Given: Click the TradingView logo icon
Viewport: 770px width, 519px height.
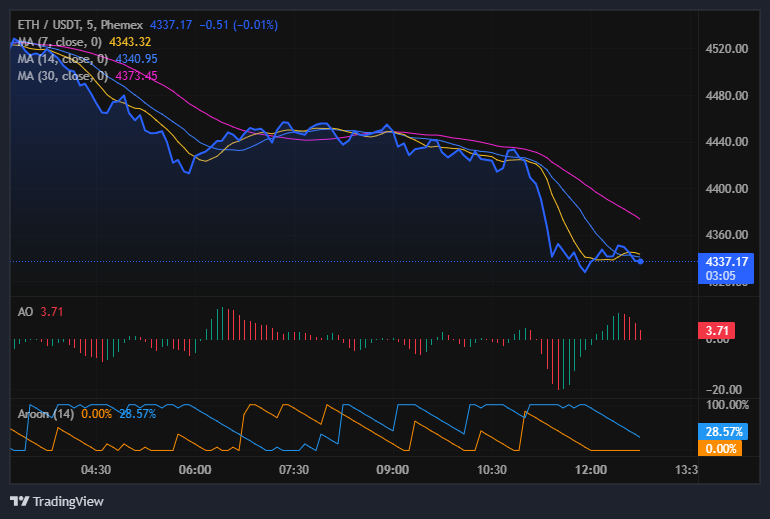Looking at the screenshot, I should [x=19, y=501].
